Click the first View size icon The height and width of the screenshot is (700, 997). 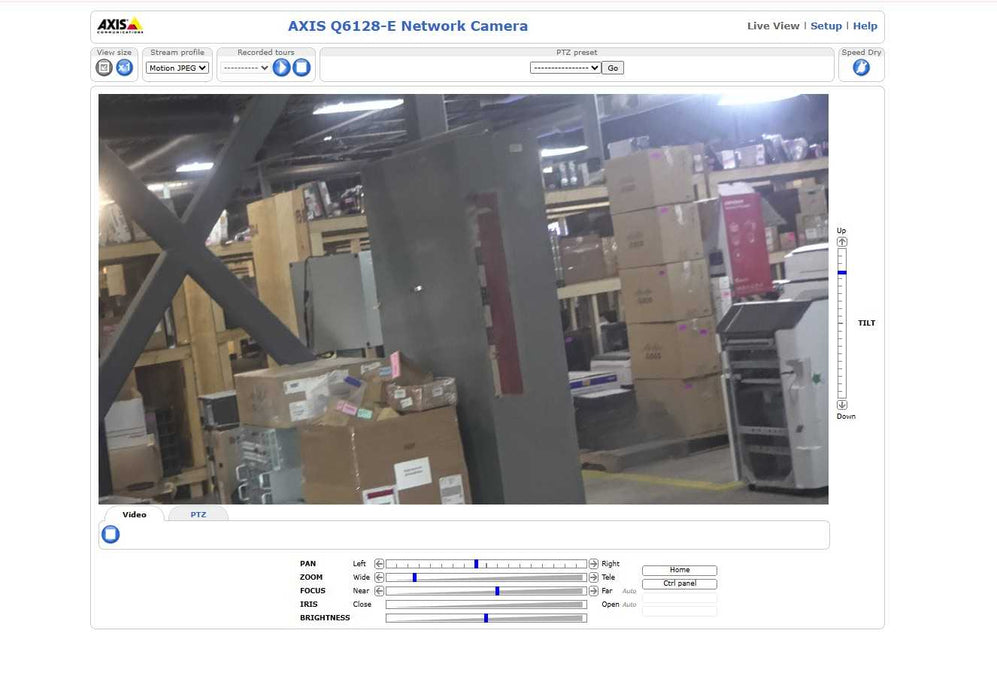[104, 67]
